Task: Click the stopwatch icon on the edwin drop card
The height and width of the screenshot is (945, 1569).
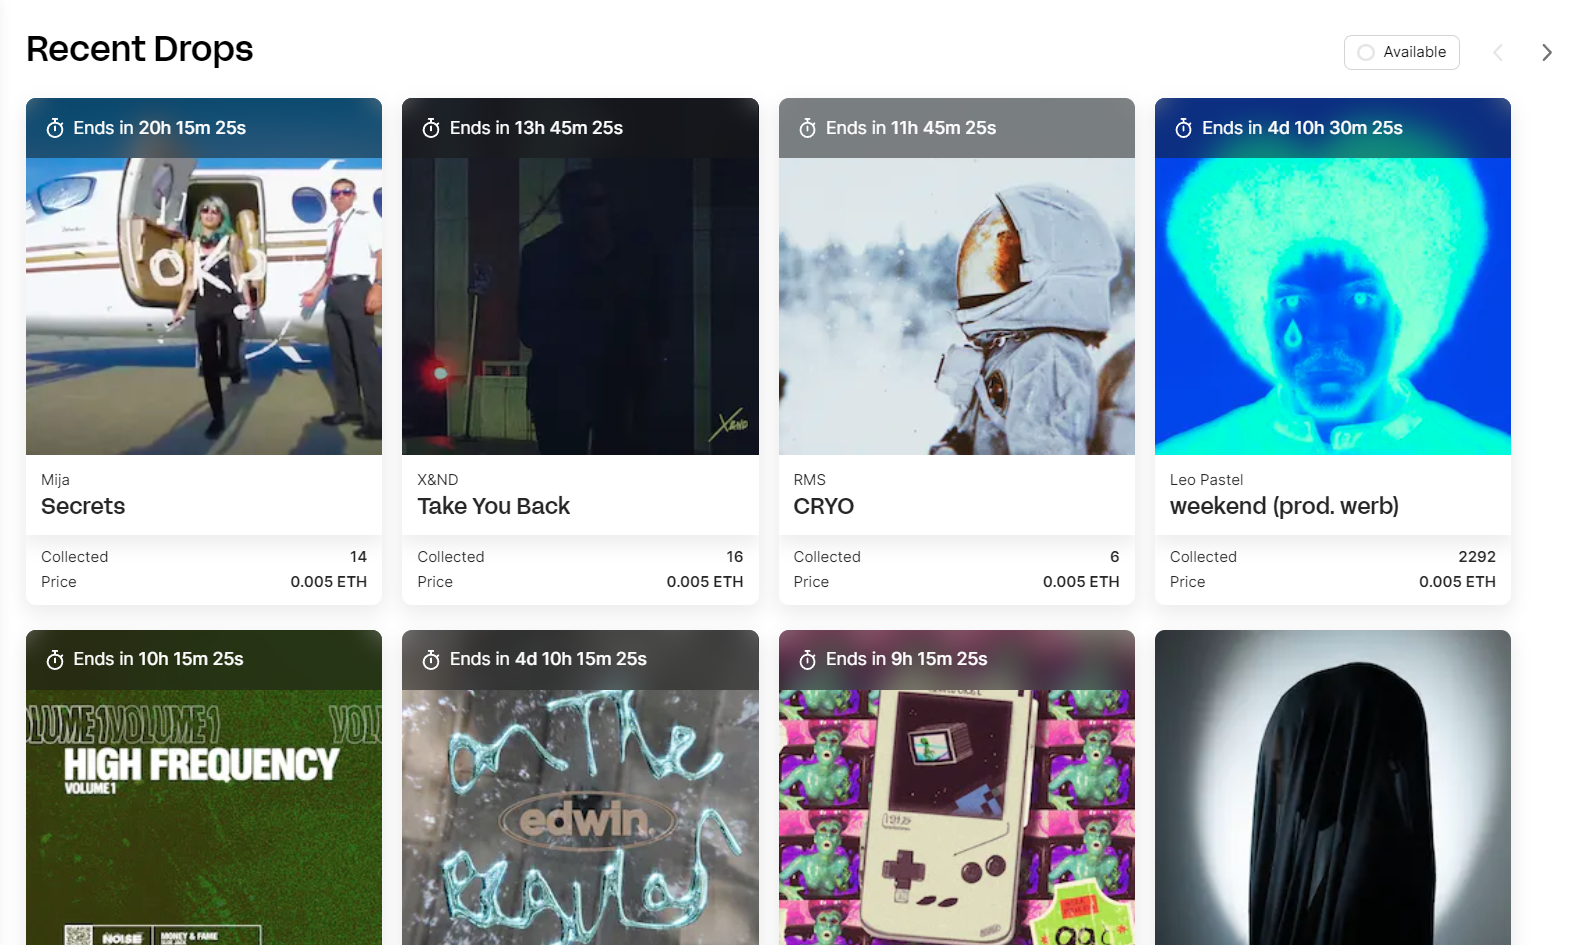Action: point(431,659)
